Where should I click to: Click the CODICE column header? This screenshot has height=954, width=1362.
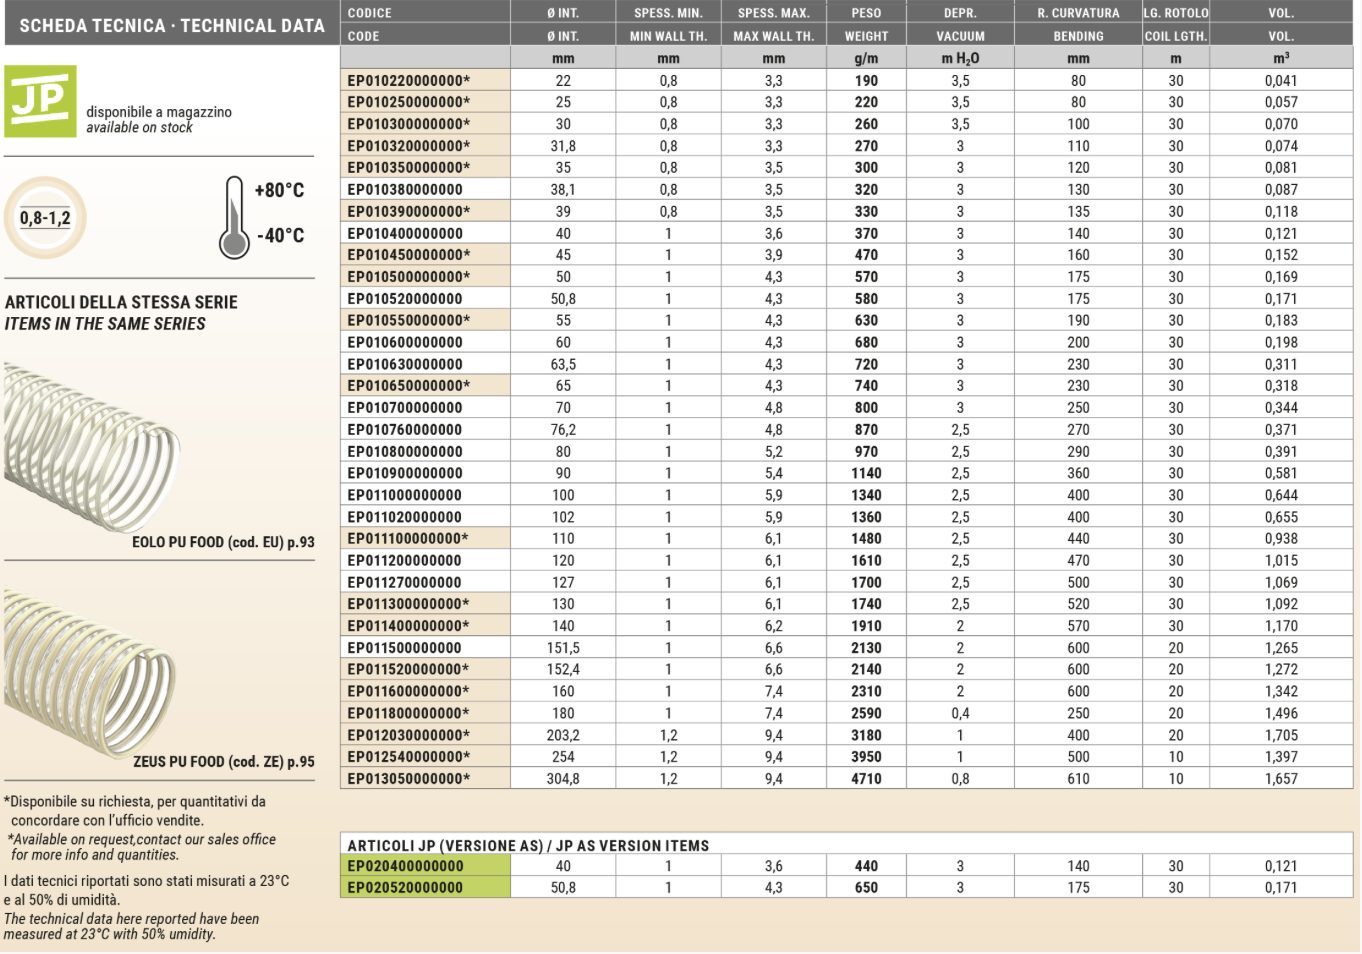click(370, 13)
